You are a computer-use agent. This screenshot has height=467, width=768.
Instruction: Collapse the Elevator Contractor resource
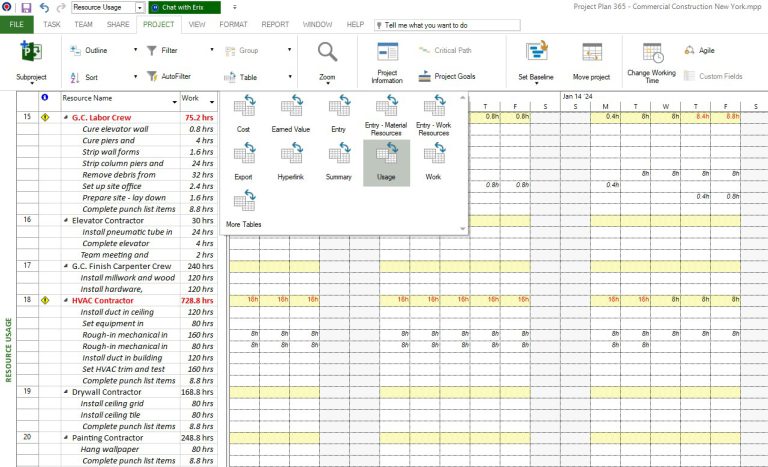(x=66, y=221)
